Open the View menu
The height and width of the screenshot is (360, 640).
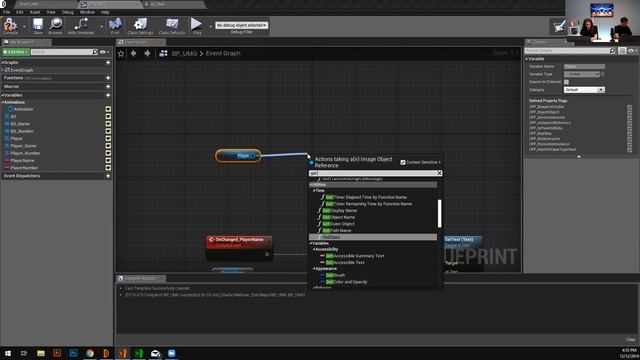pos(51,12)
